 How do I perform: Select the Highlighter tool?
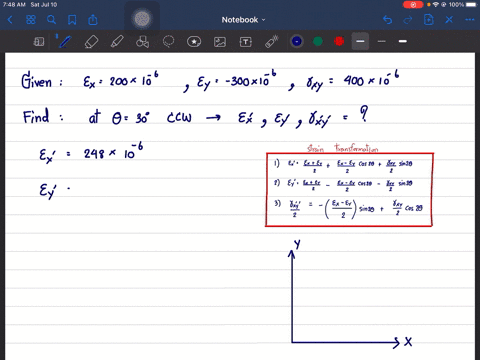117,42
